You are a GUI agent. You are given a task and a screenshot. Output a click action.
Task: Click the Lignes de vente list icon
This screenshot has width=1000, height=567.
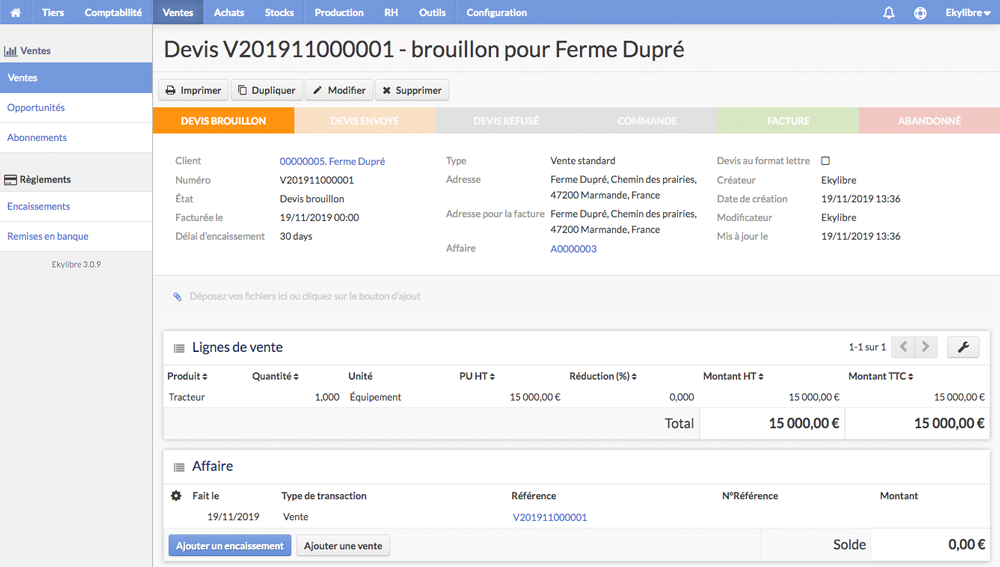click(x=179, y=348)
